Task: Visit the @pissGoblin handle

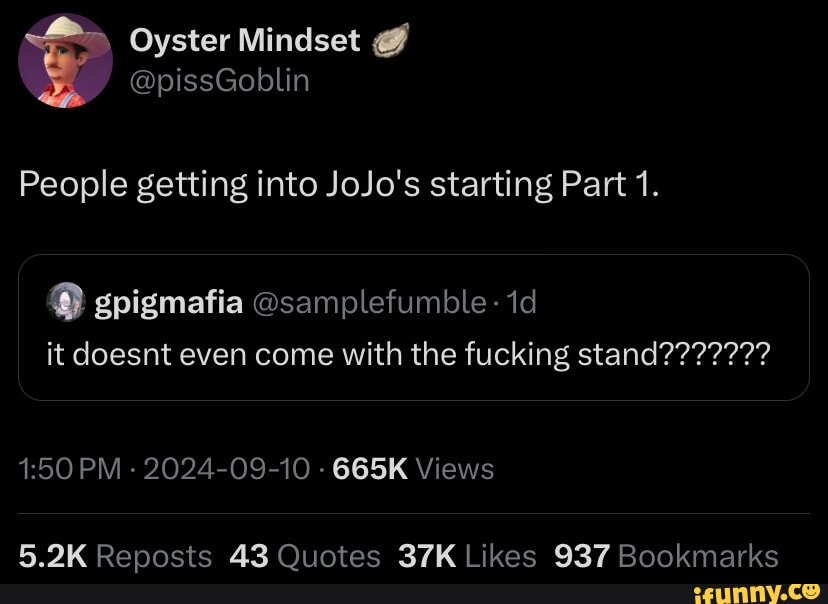Action: tap(219, 80)
